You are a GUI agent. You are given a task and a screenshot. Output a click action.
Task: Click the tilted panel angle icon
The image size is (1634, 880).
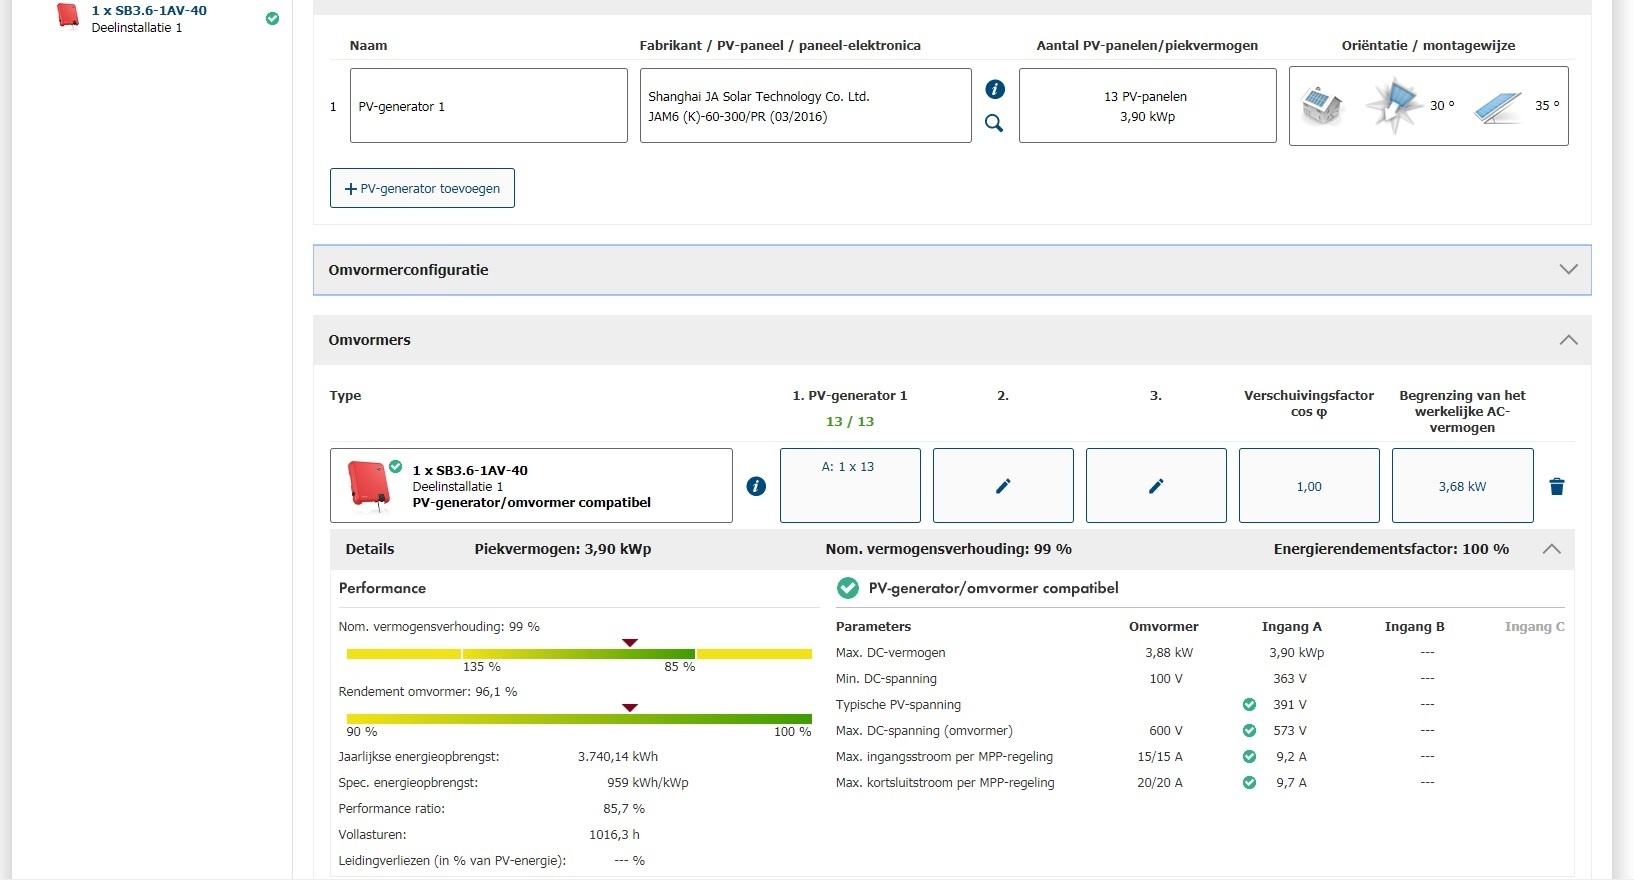[1497, 106]
